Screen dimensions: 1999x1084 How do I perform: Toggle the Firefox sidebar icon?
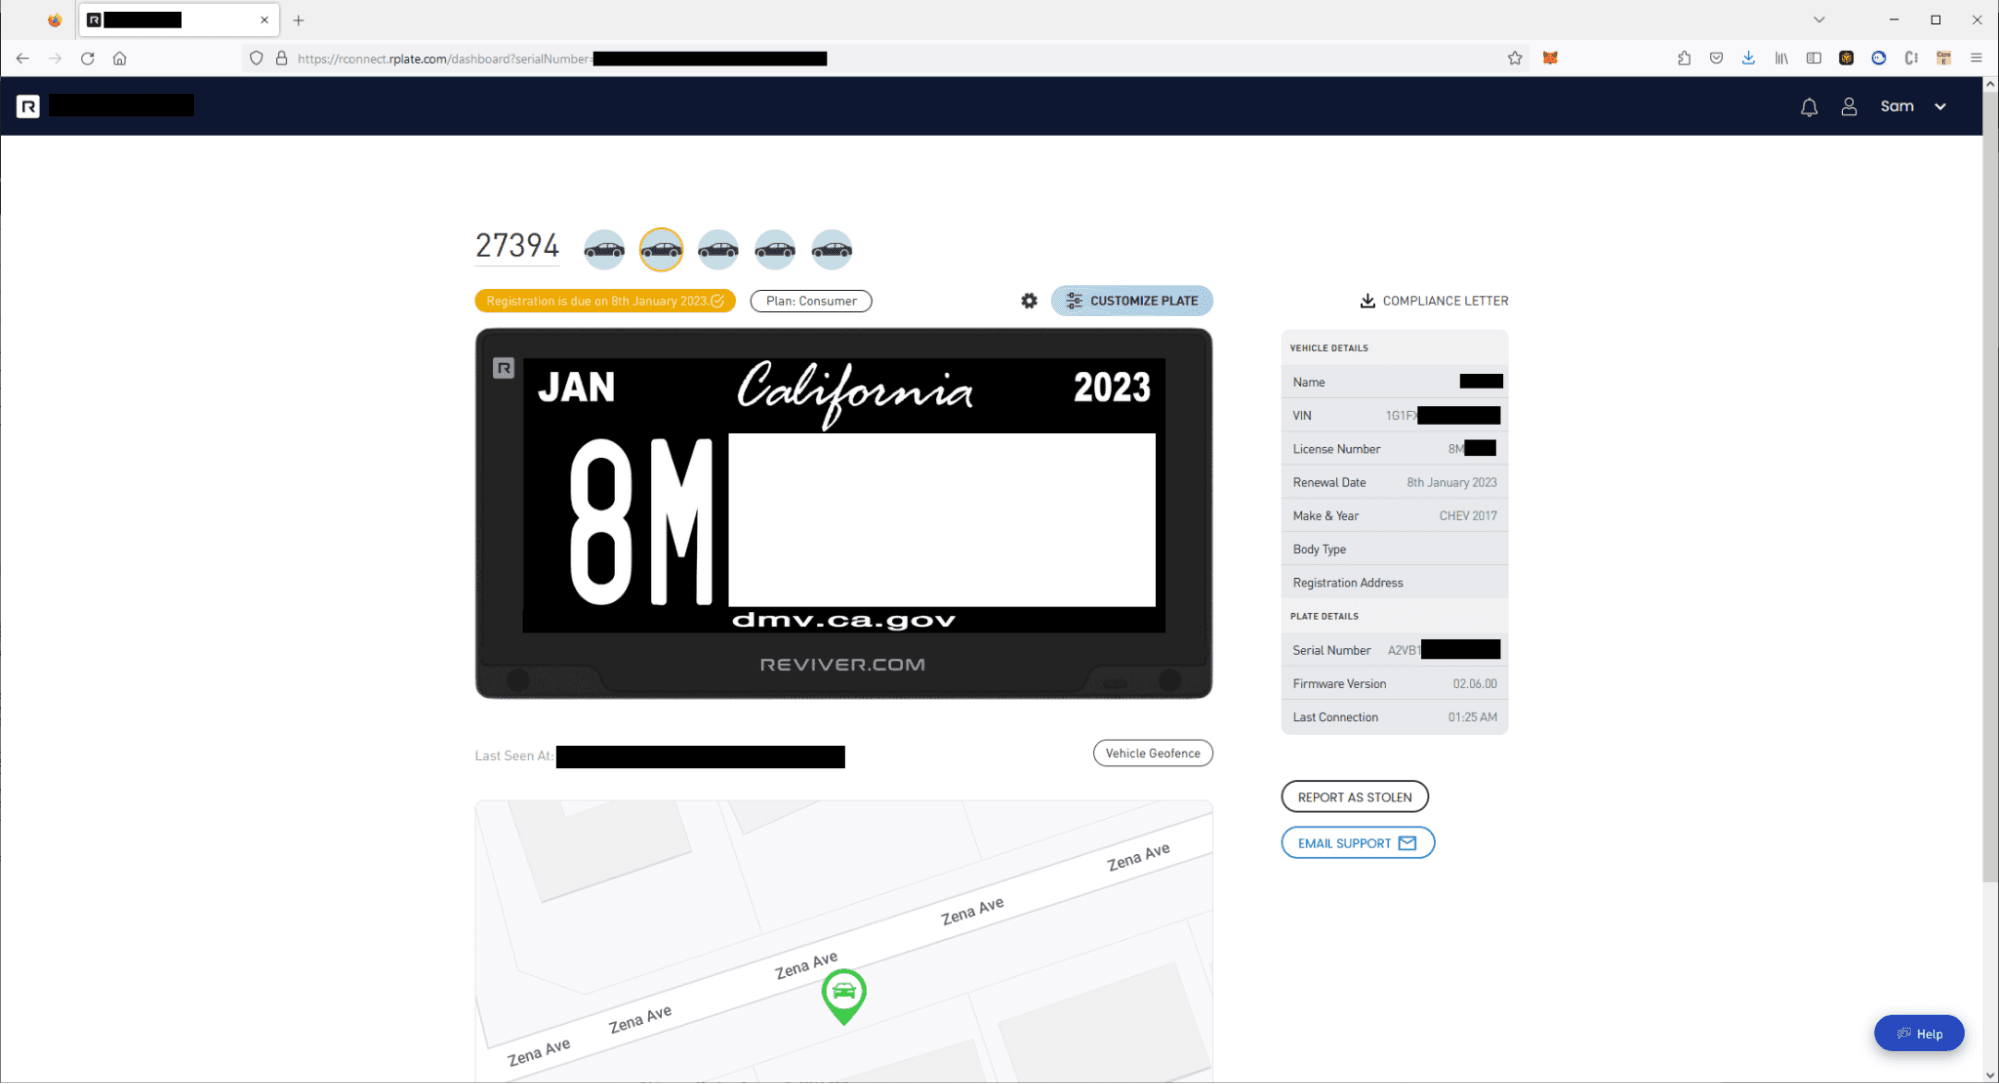1814,58
